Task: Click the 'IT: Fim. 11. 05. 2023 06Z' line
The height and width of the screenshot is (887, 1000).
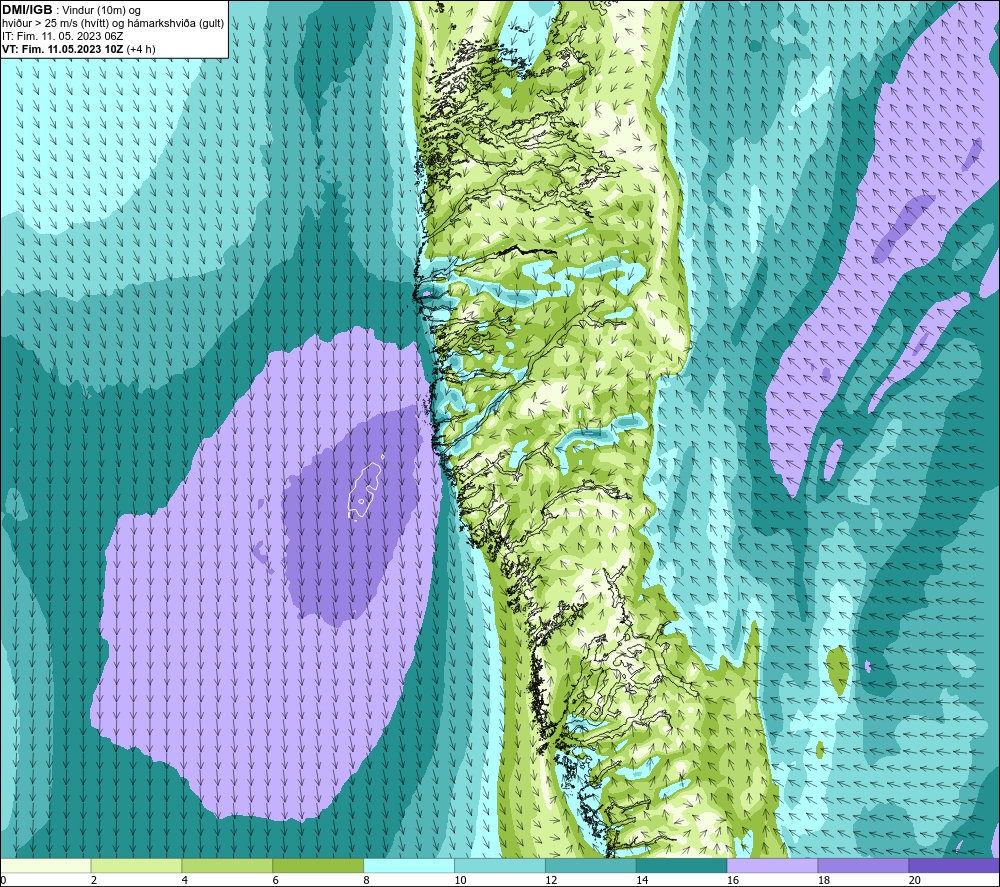Action: [62, 36]
